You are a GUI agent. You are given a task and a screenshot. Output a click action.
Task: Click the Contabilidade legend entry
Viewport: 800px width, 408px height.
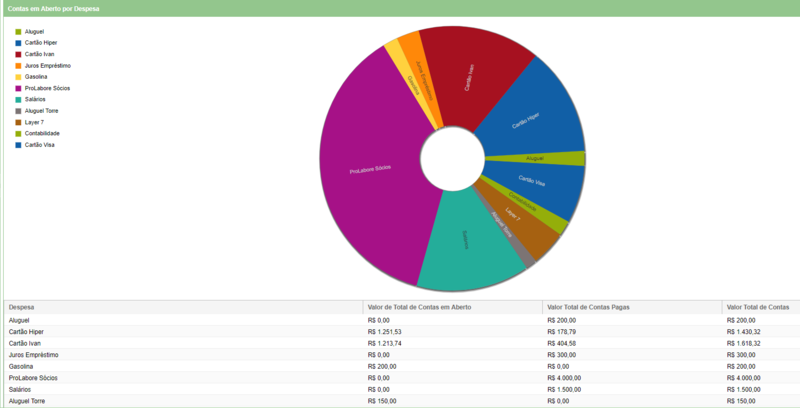tap(42, 133)
